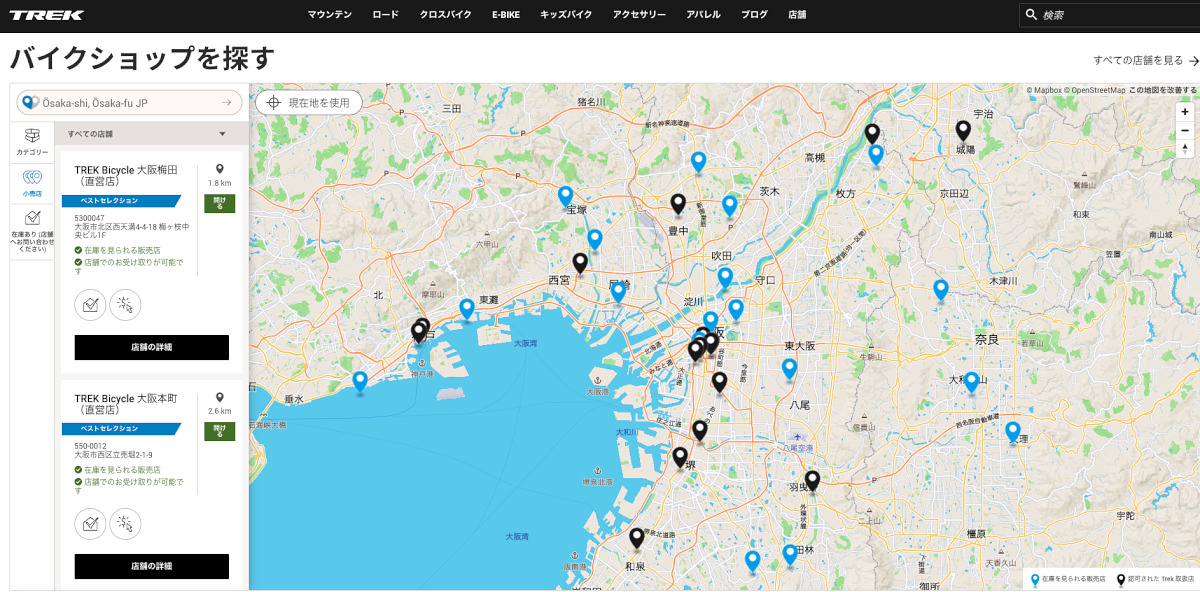
Task: Reset map bearing with compass button
Action: tap(1185, 148)
